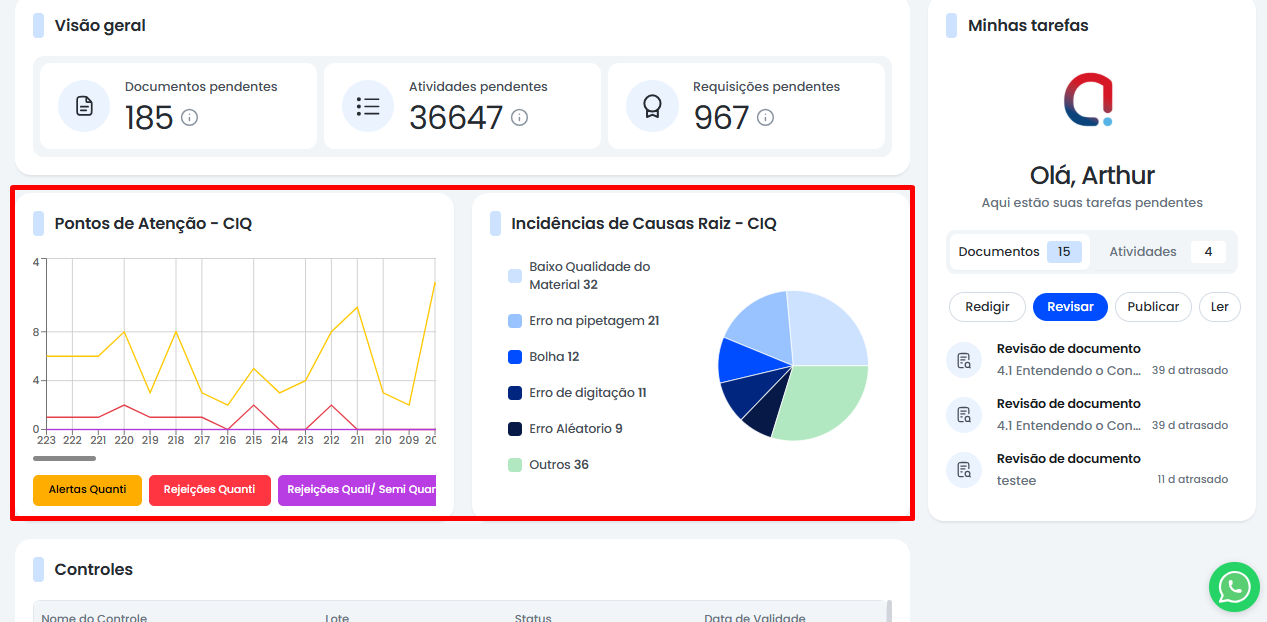Click info icon next to 185
This screenshot has width=1267, height=622.
coord(189,118)
